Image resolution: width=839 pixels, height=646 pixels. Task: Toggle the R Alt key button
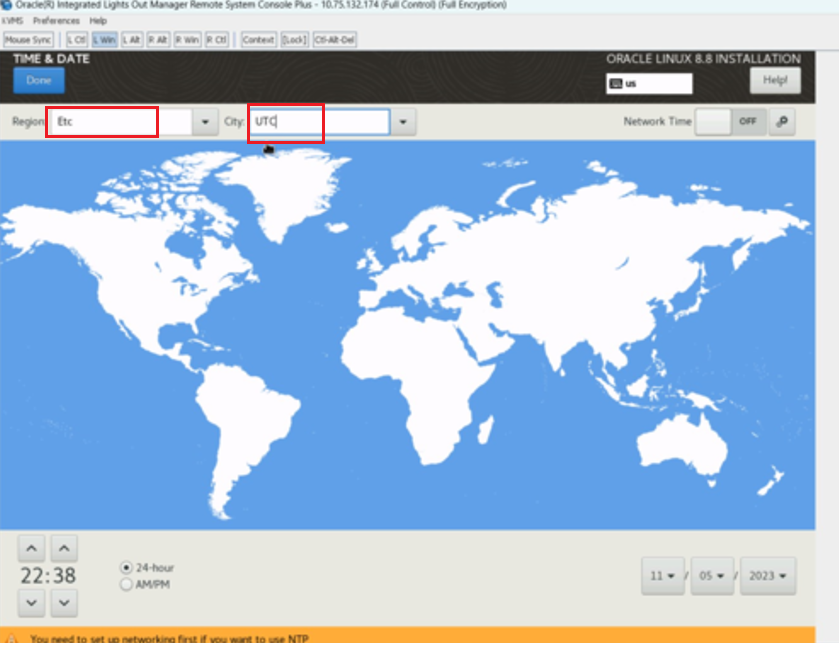(158, 40)
